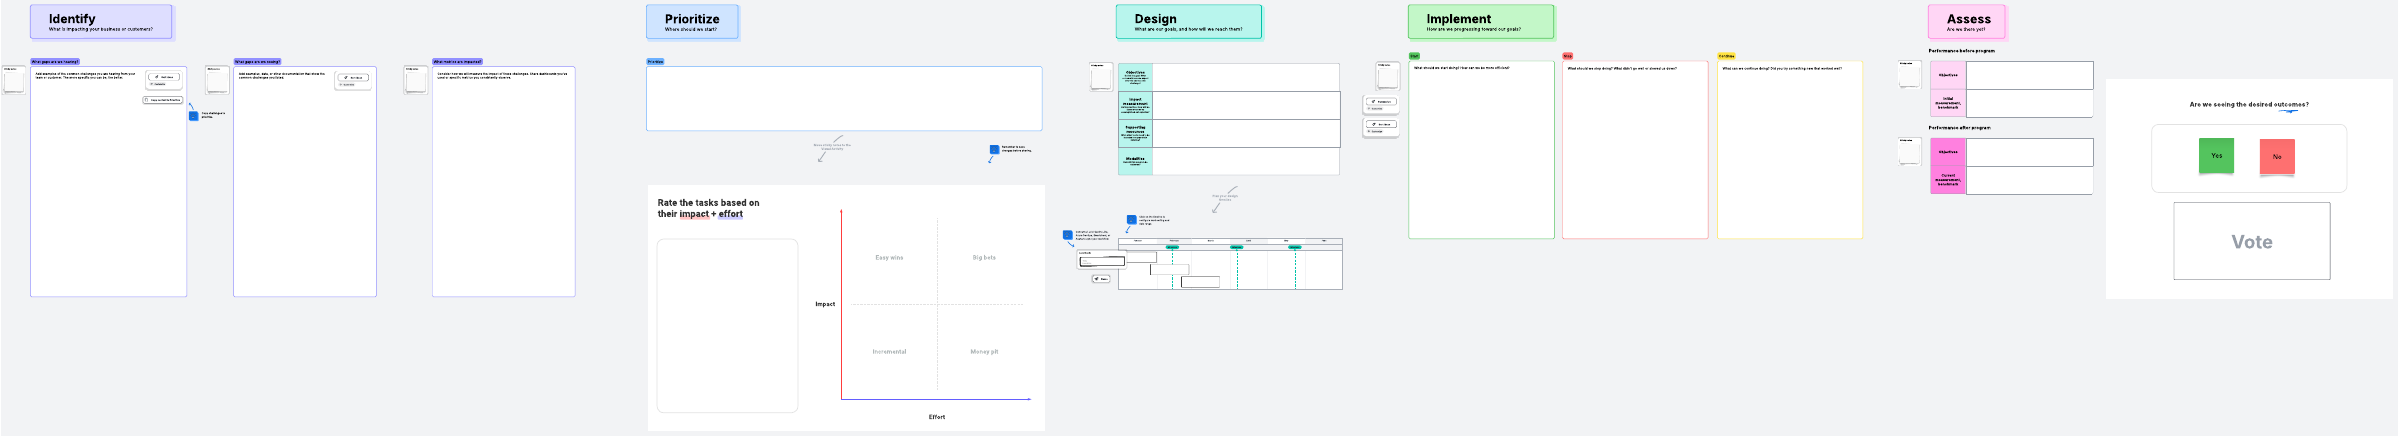Click the blue comment marker beside the Identify challenges frame
The height and width of the screenshot is (436, 2400).
point(194,116)
